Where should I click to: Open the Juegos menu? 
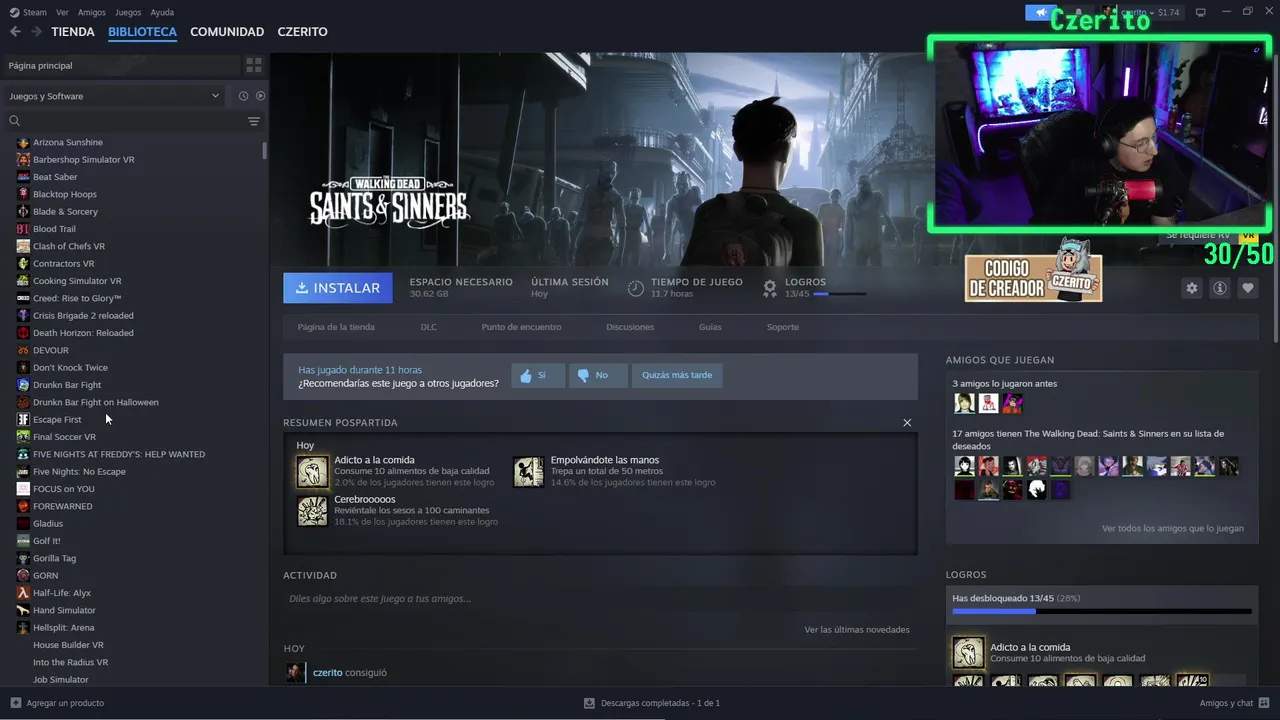click(x=128, y=12)
